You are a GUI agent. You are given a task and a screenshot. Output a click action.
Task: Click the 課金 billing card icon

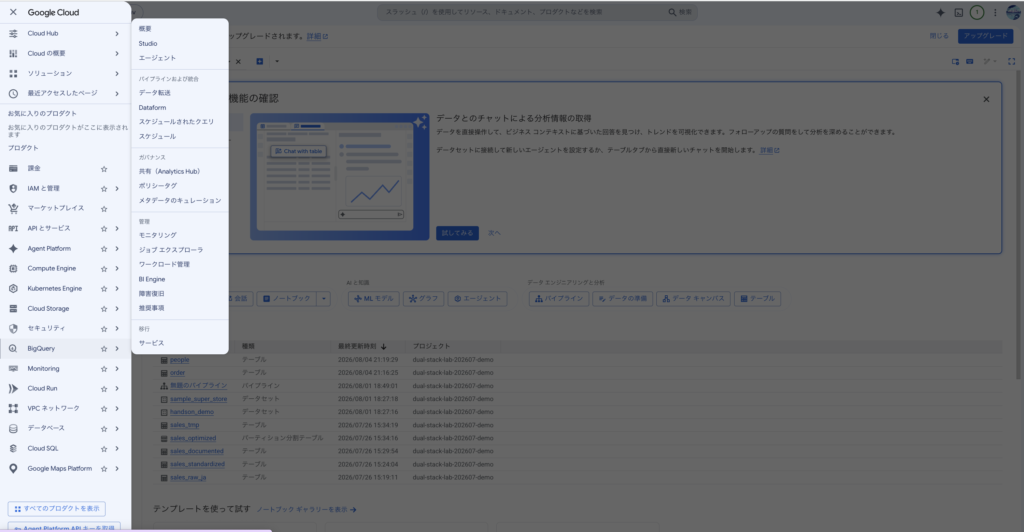pyautogui.click(x=13, y=168)
